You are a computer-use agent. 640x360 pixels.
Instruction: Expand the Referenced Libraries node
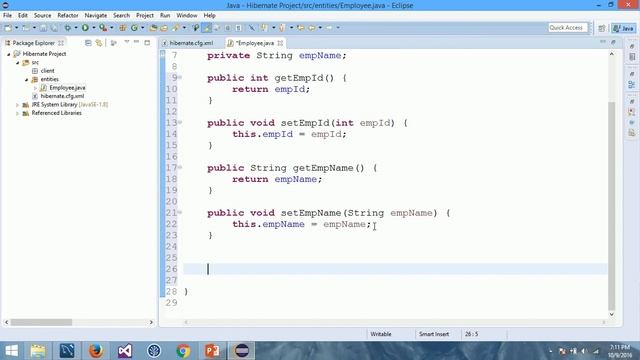18,113
